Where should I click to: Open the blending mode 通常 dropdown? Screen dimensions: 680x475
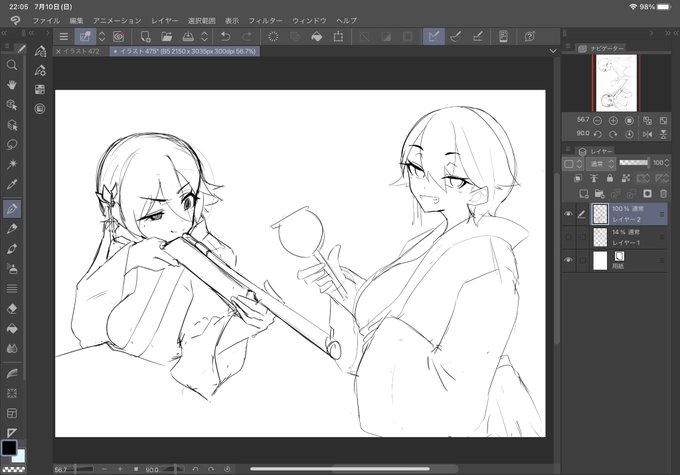601,164
